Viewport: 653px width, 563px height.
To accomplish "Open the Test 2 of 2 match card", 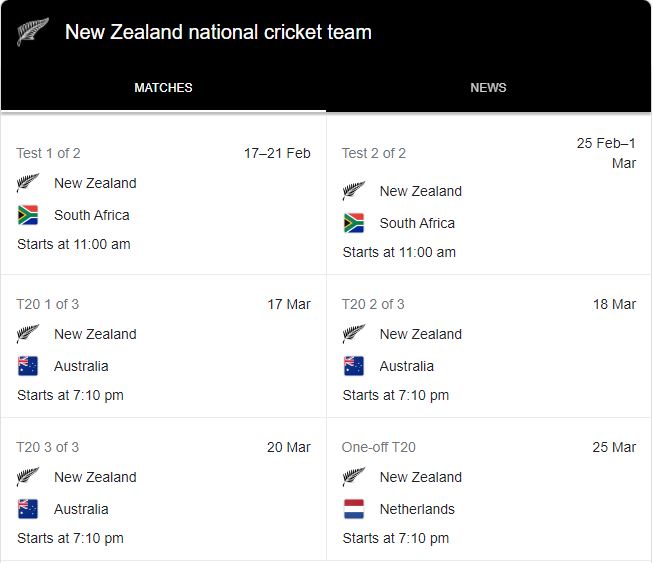I will (x=489, y=198).
